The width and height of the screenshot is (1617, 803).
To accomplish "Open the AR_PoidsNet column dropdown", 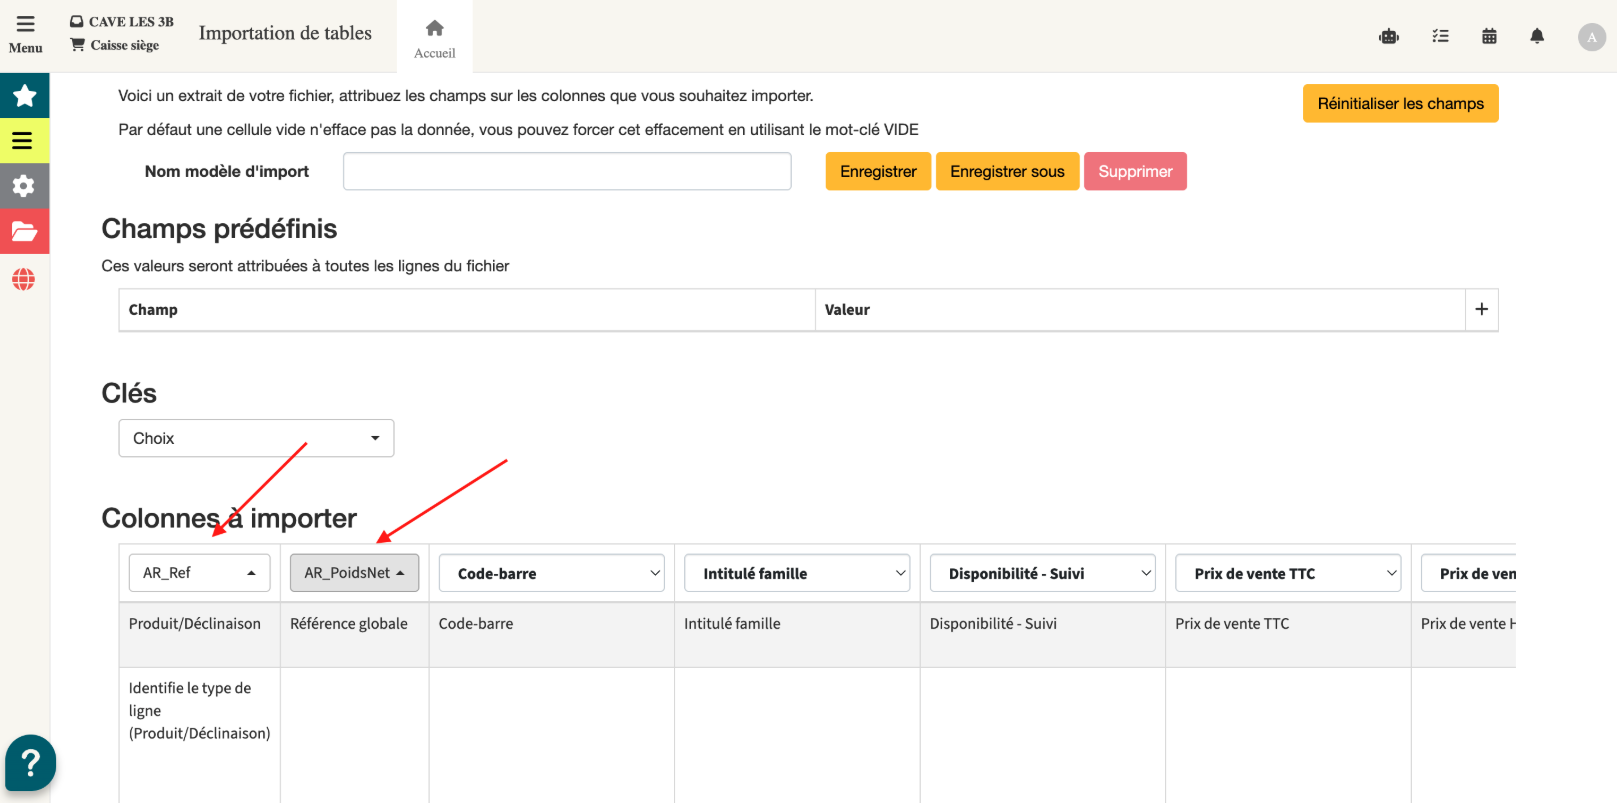I will [354, 573].
